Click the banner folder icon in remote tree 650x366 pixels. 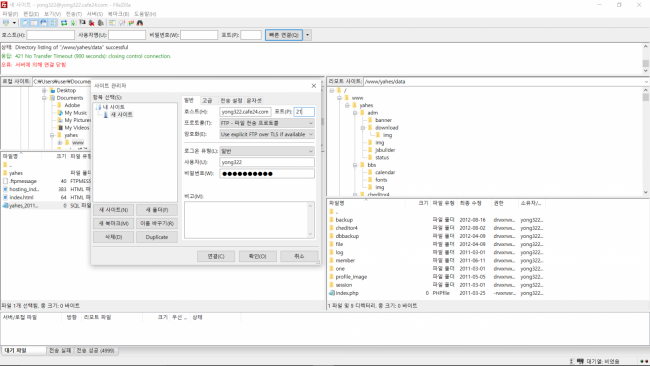click(370, 120)
